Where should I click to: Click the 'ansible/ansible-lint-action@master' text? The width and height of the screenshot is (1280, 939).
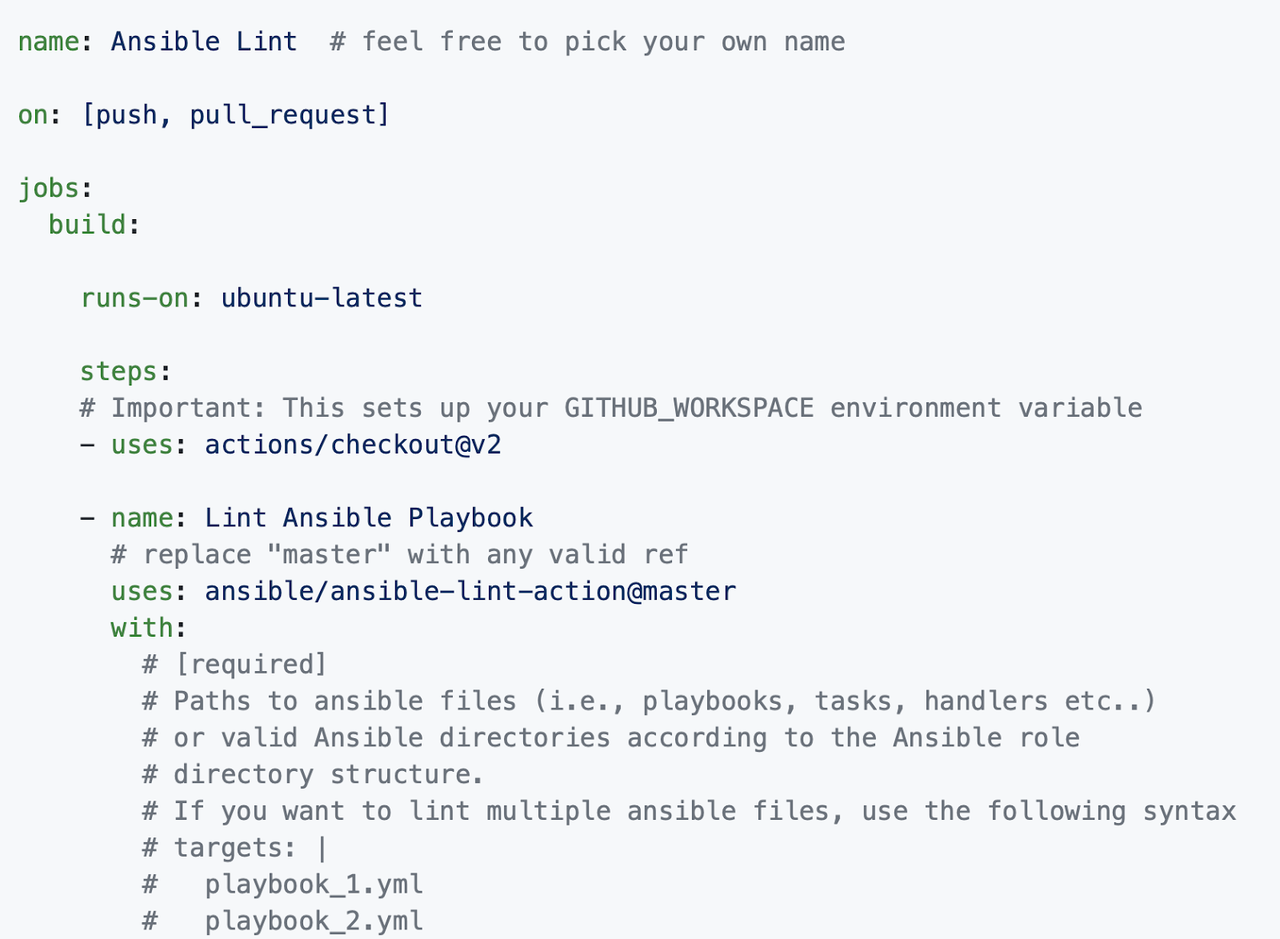(x=470, y=591)
